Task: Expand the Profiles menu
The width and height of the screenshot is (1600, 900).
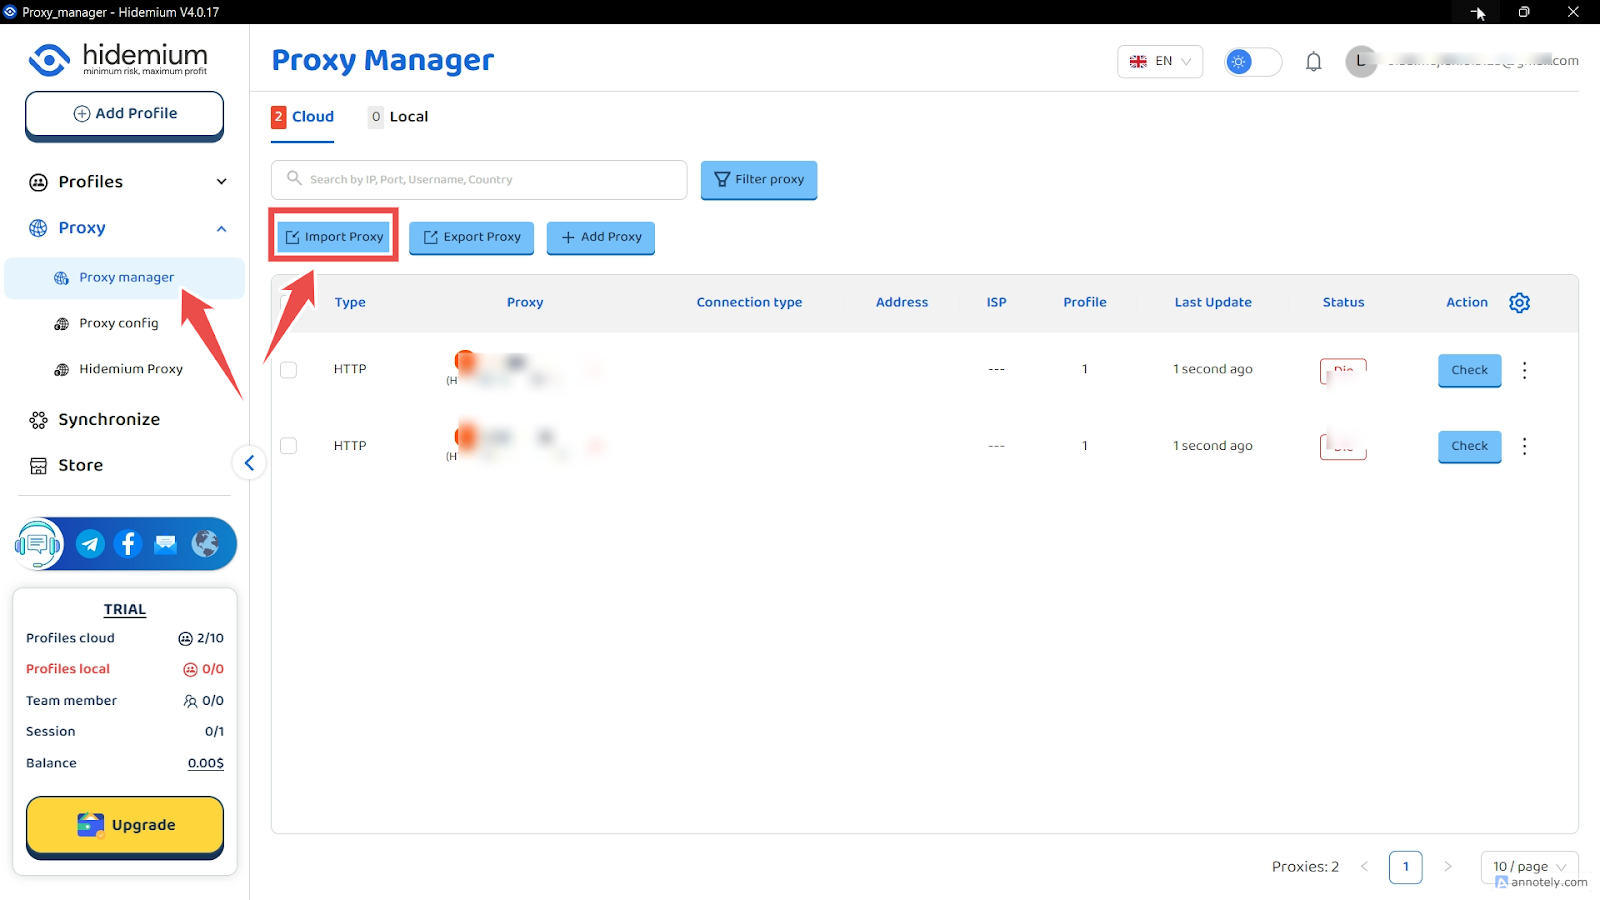Action: [128, 182]
